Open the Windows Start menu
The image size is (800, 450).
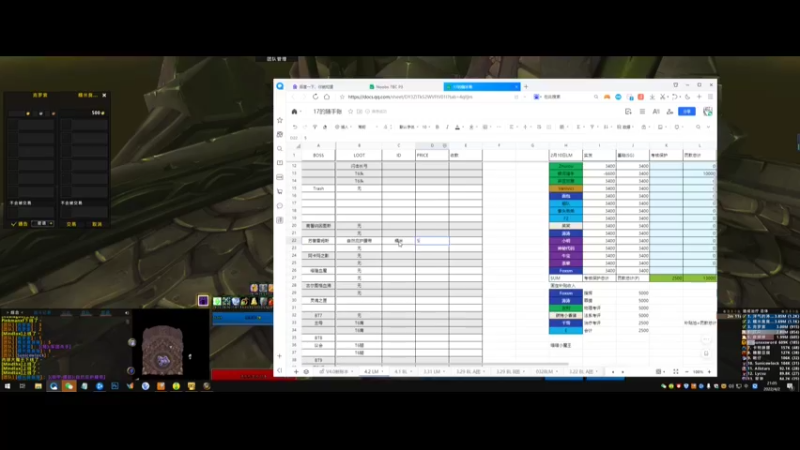tap(8, 386)
